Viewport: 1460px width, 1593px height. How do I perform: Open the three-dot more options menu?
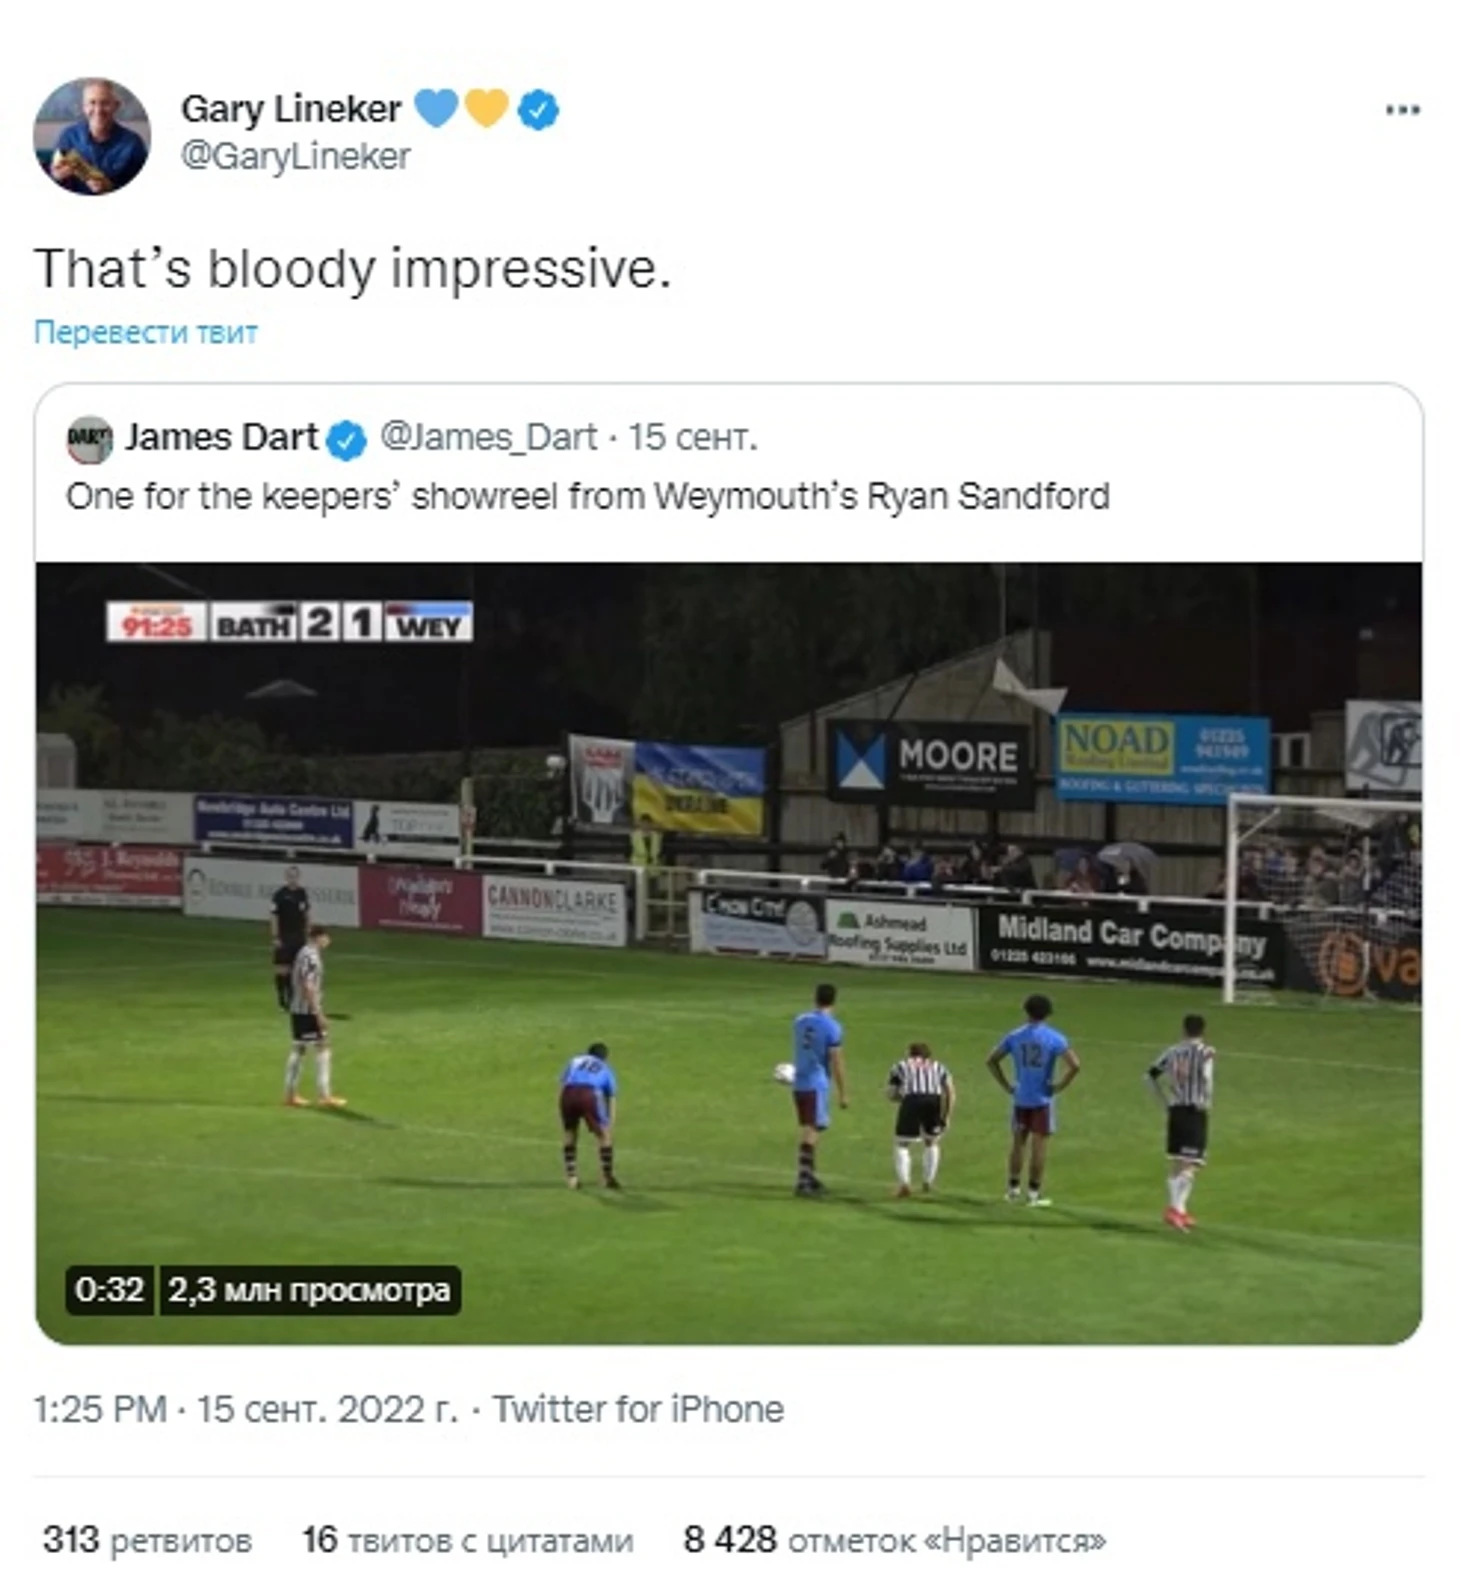click(x=1402, y=110)
